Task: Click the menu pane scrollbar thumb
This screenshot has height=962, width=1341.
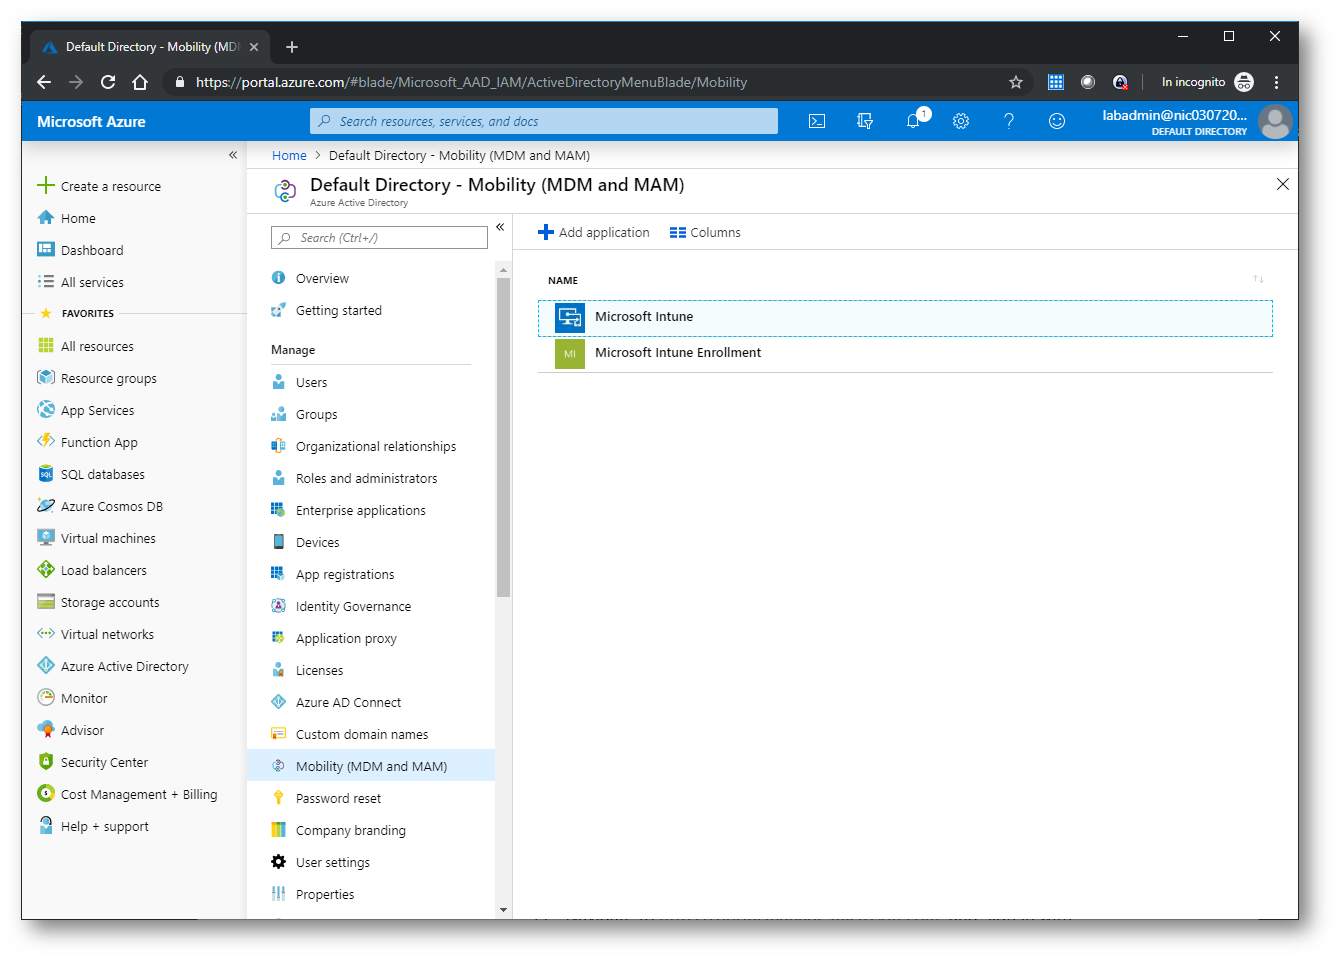Action: pyautogui.click(x=503, y=437)
